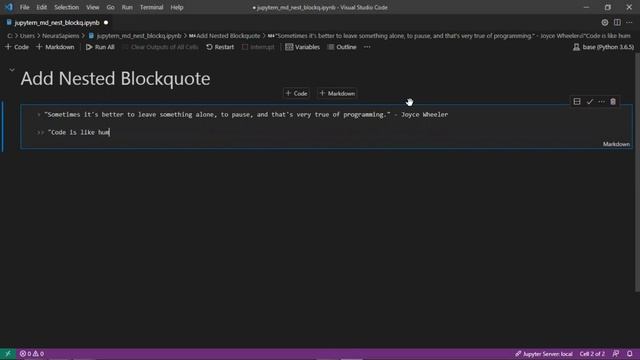Image resolution: width=640 pixels, height=360 pixels.
Task: Open the Variables panel
Action: click(x=302, y=47)
